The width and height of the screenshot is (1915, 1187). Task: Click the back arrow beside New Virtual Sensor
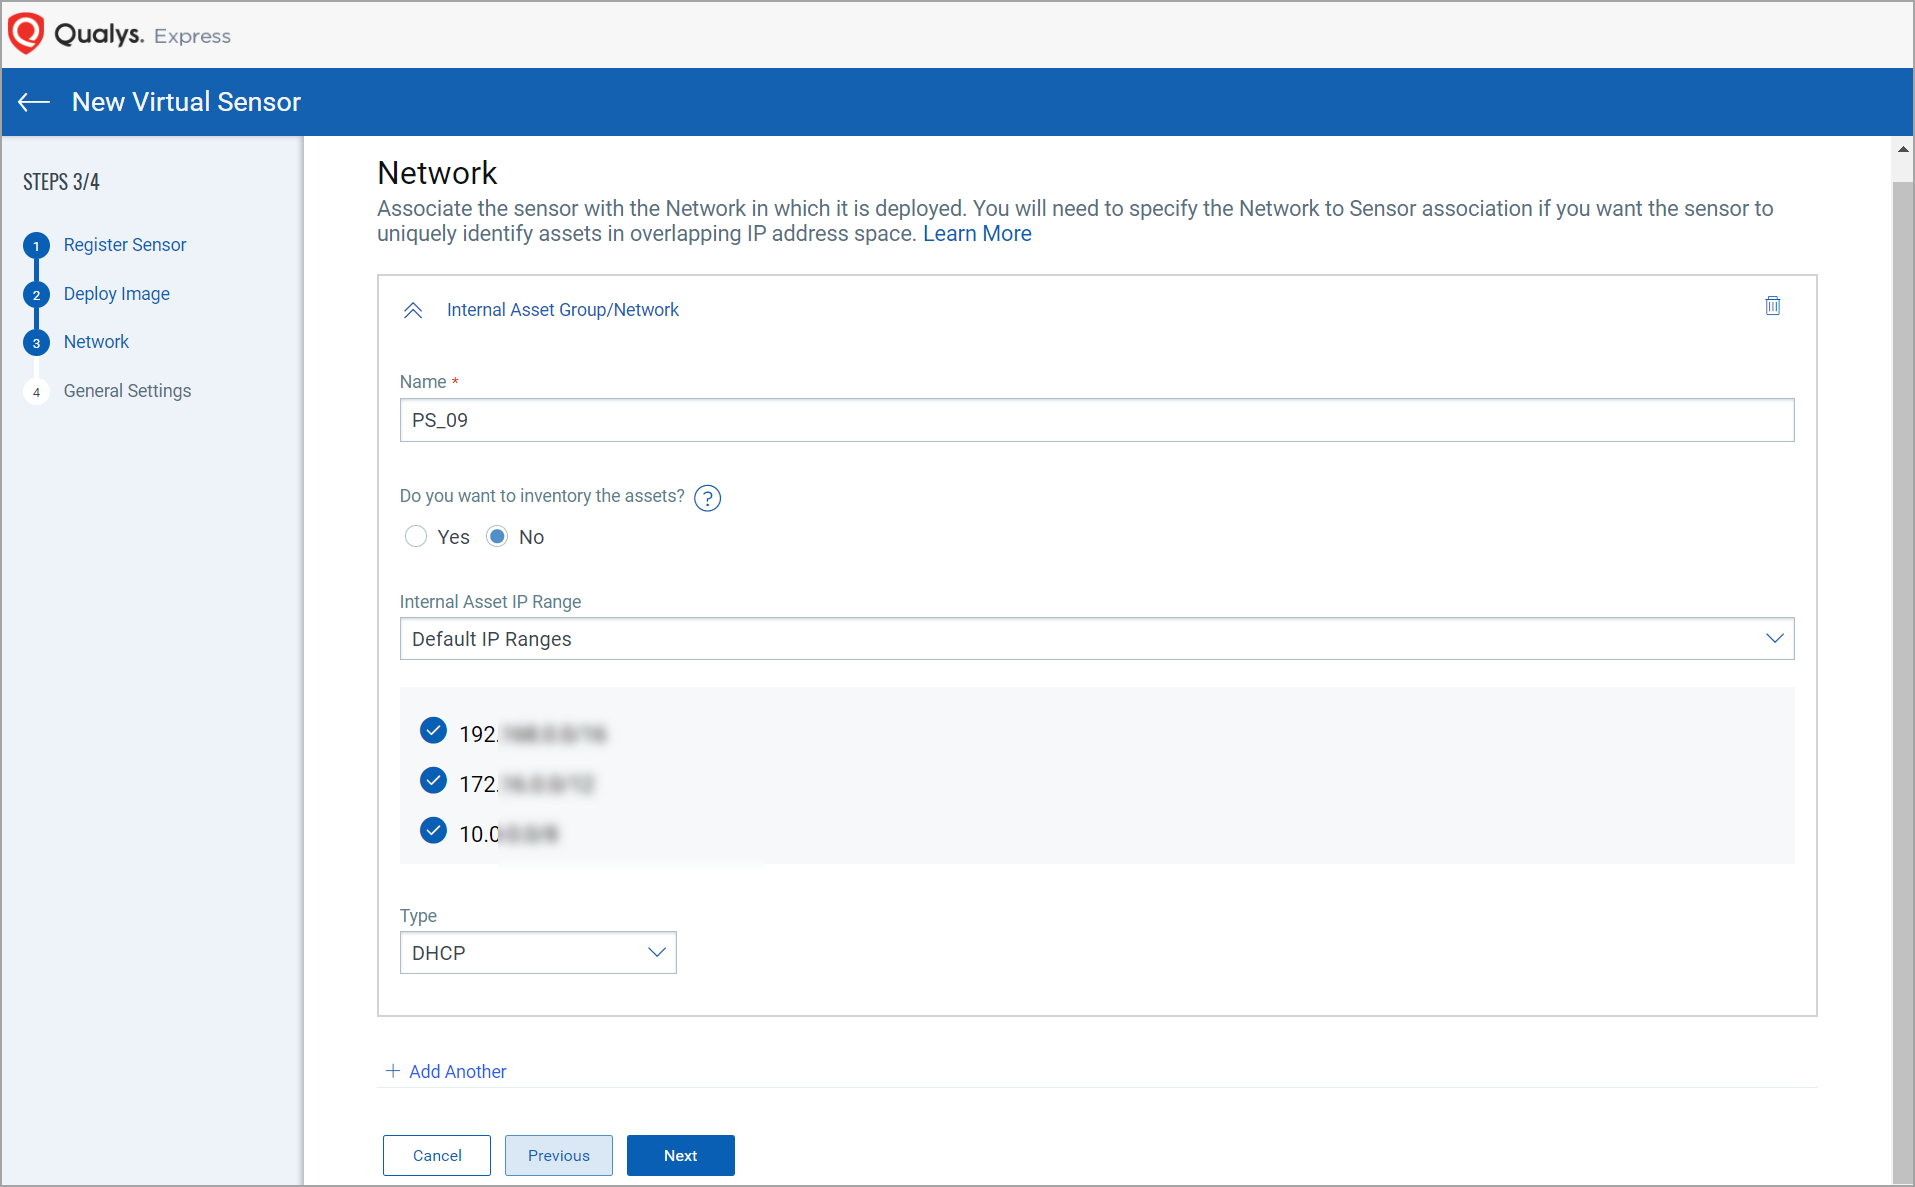pos(34,102)
